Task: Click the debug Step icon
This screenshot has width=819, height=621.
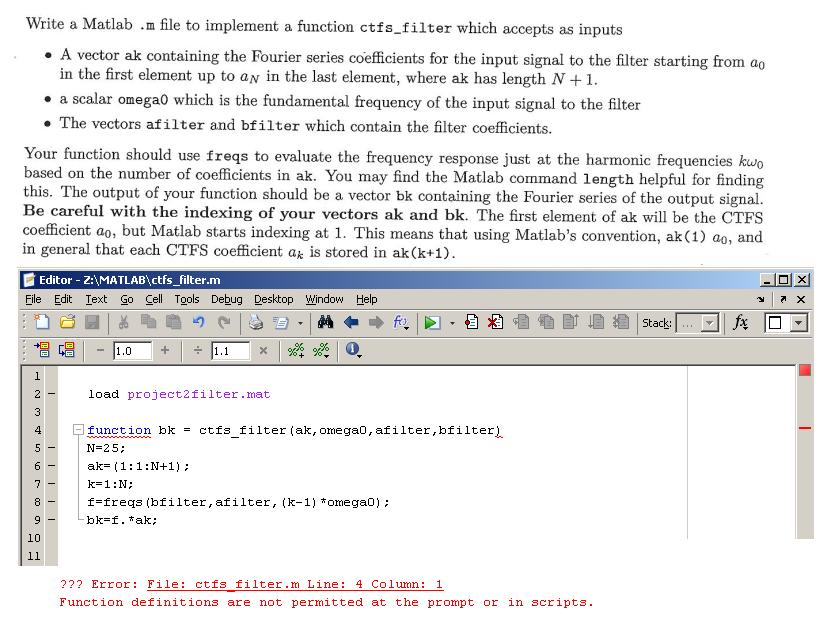Action: pyautogui.click(x=521, y=322)
